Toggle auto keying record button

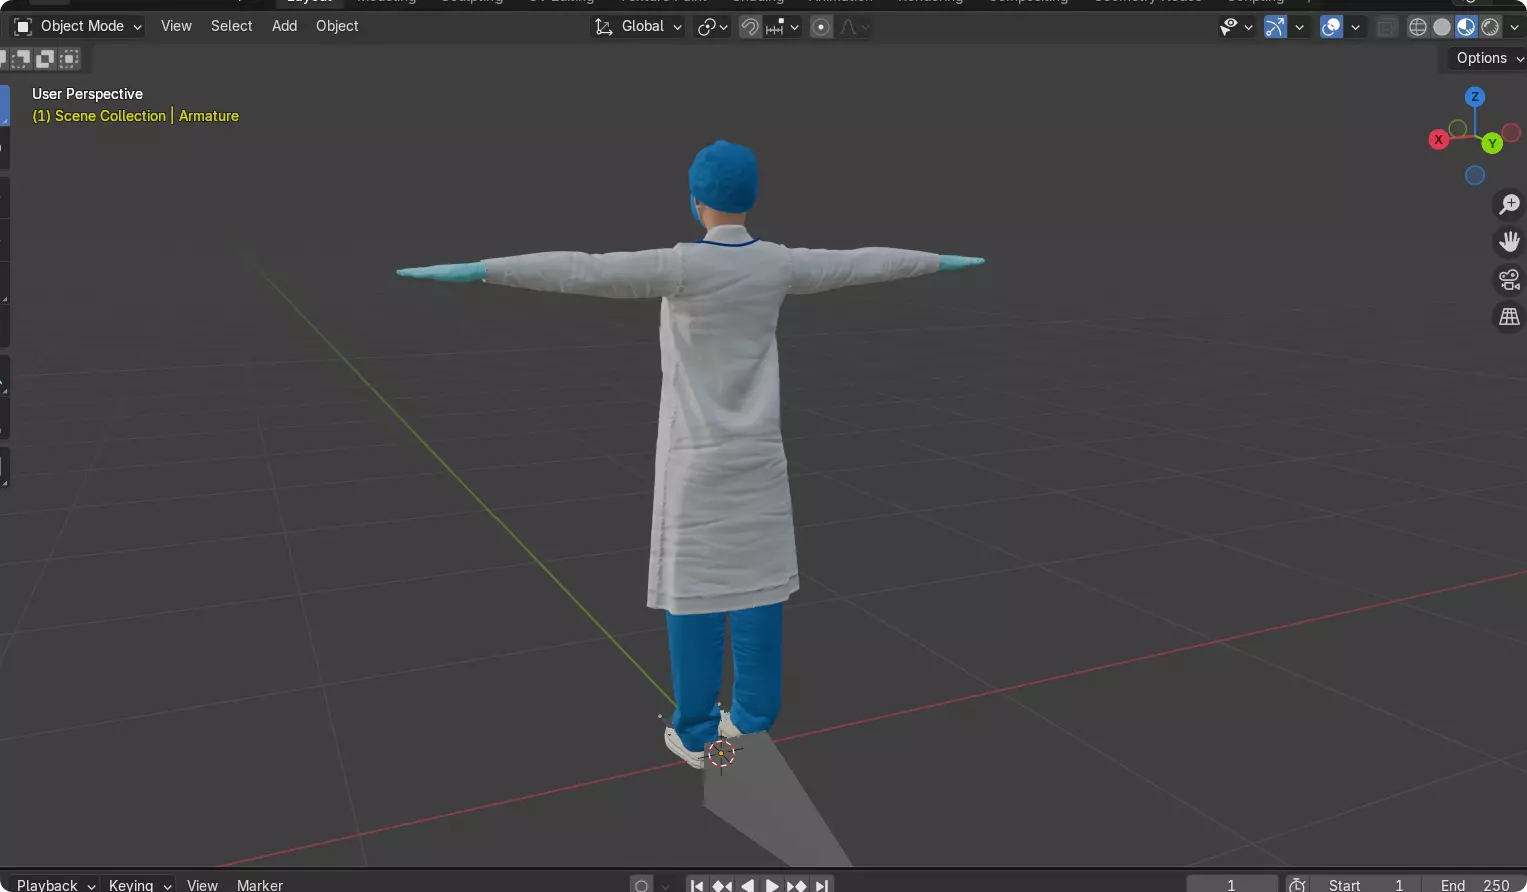coord(641,885)
